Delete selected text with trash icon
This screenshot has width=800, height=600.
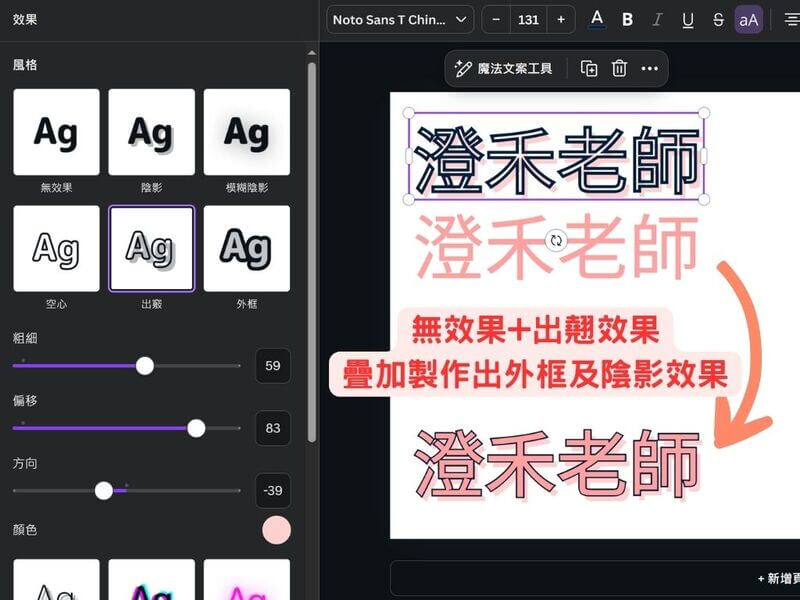619,68
